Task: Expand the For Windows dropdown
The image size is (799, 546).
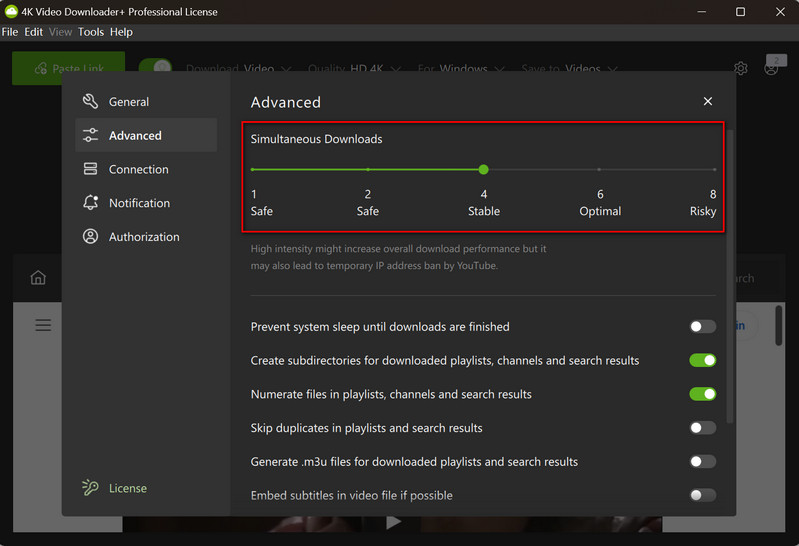Action: 461,68
